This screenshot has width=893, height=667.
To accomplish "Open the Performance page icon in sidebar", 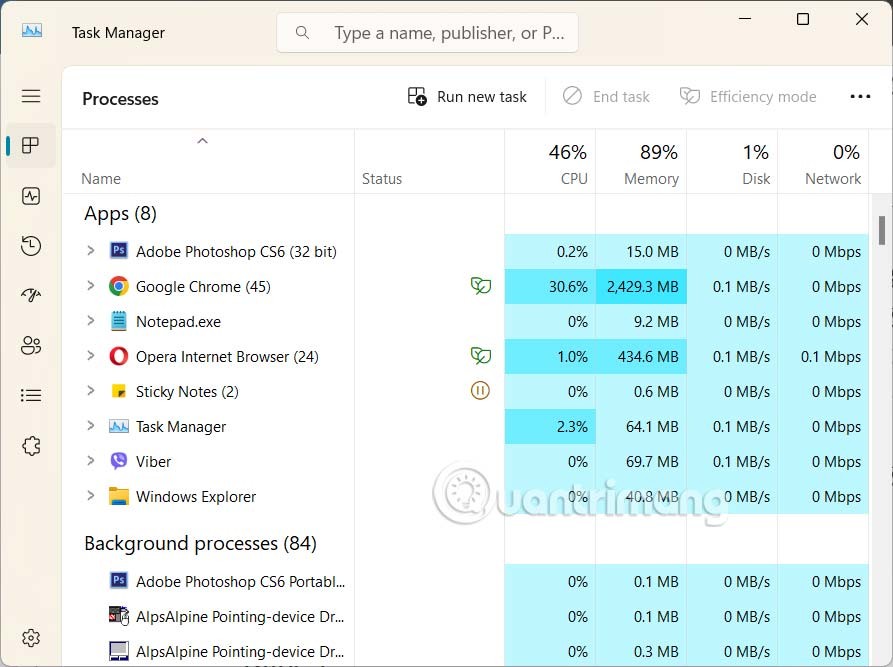I will (31, 196).
